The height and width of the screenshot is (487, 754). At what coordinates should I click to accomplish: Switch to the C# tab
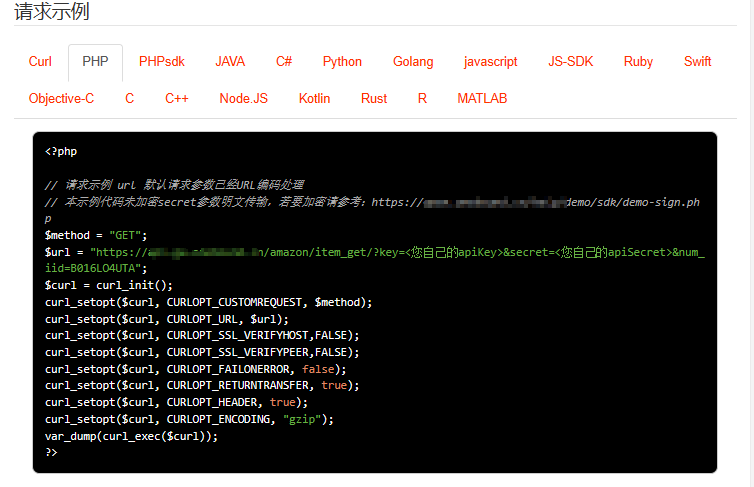(284, 62)
